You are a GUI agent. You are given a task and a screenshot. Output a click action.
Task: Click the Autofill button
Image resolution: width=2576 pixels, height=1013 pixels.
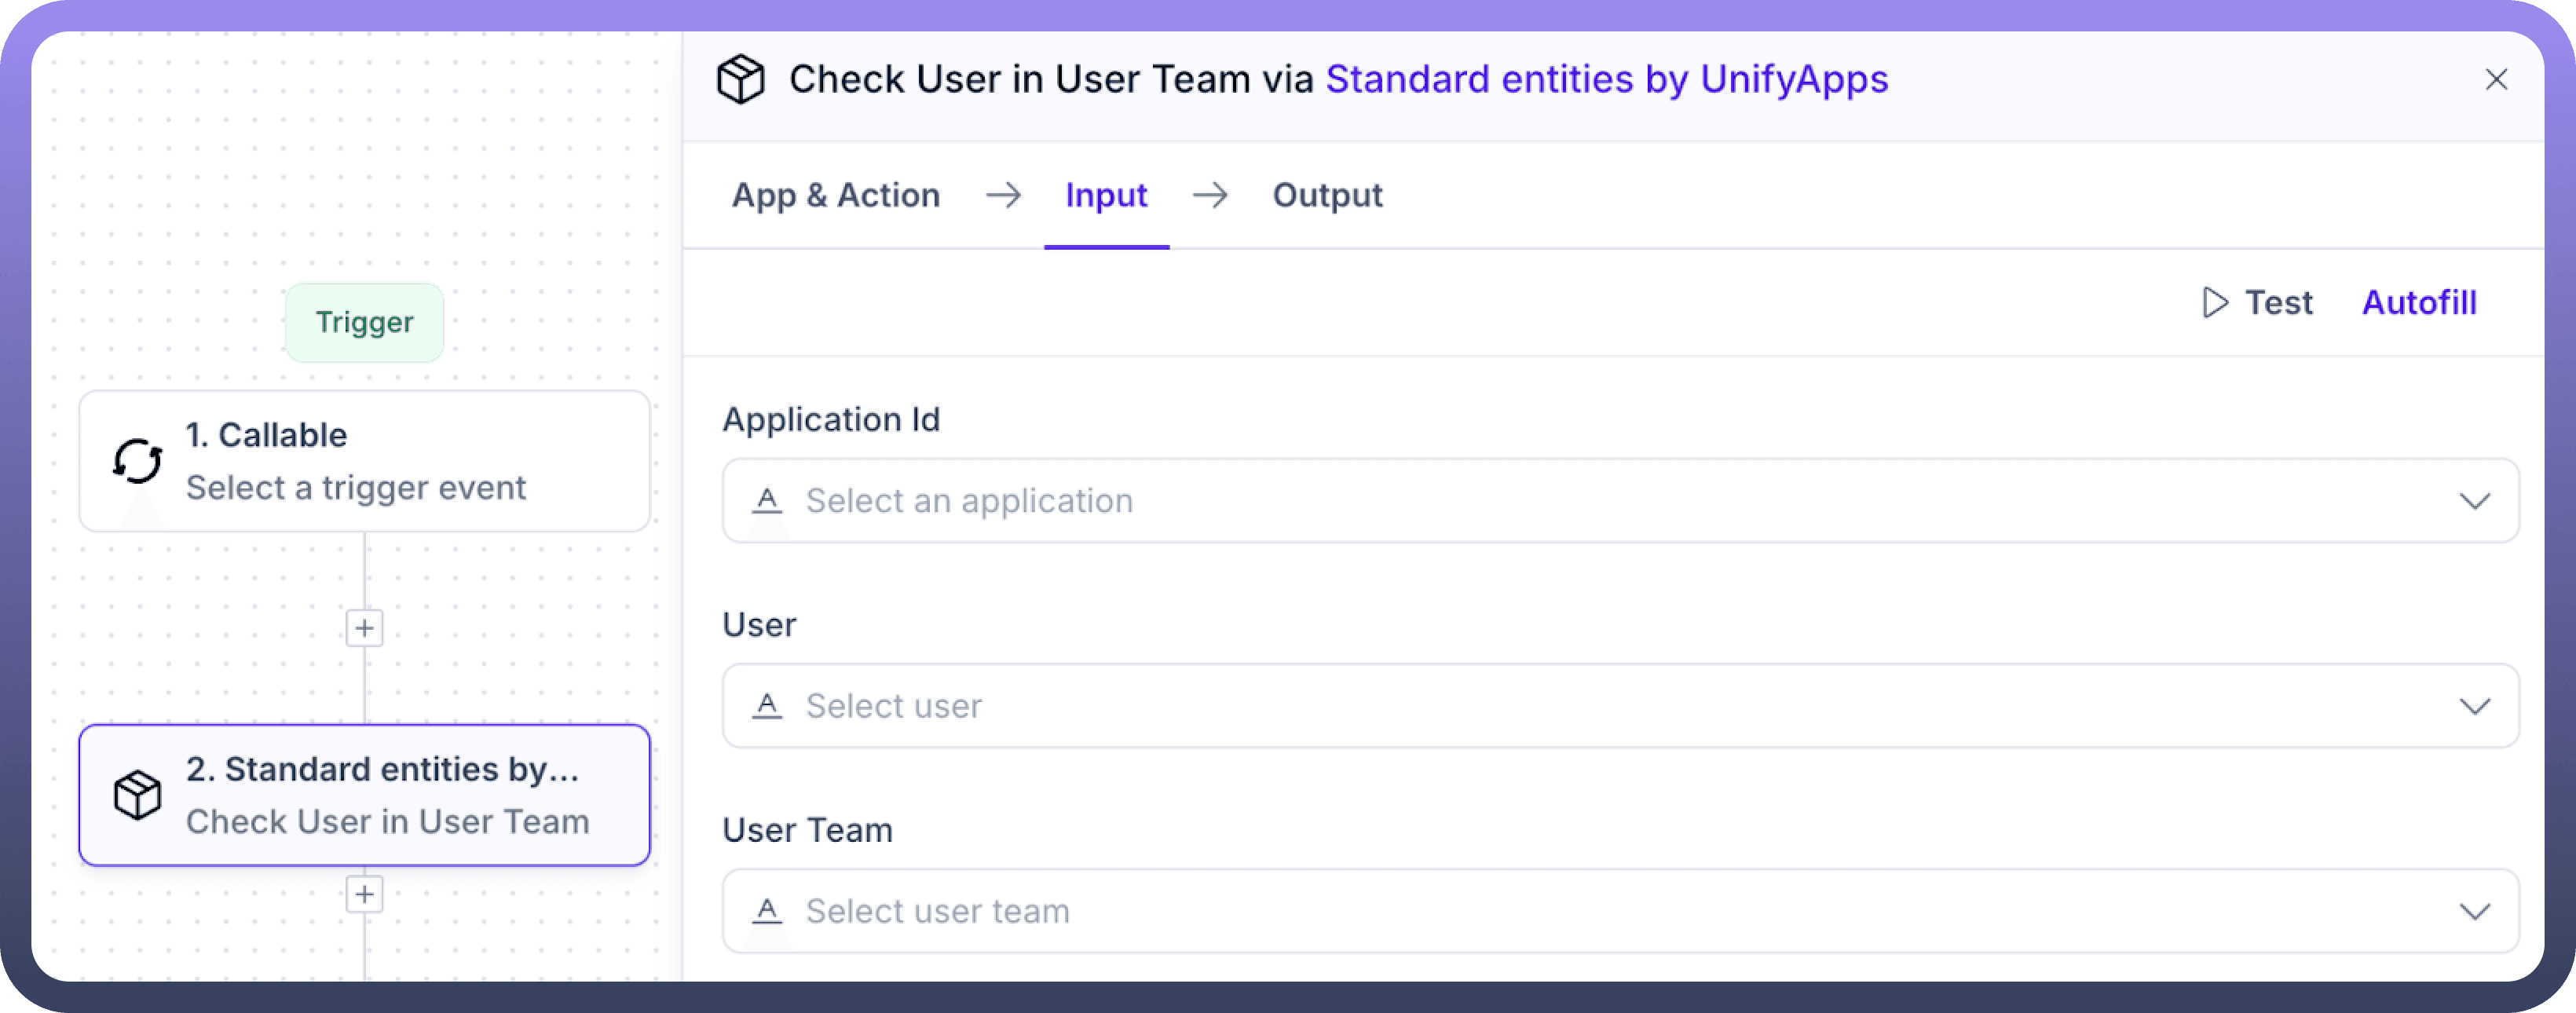point(2418,302)
